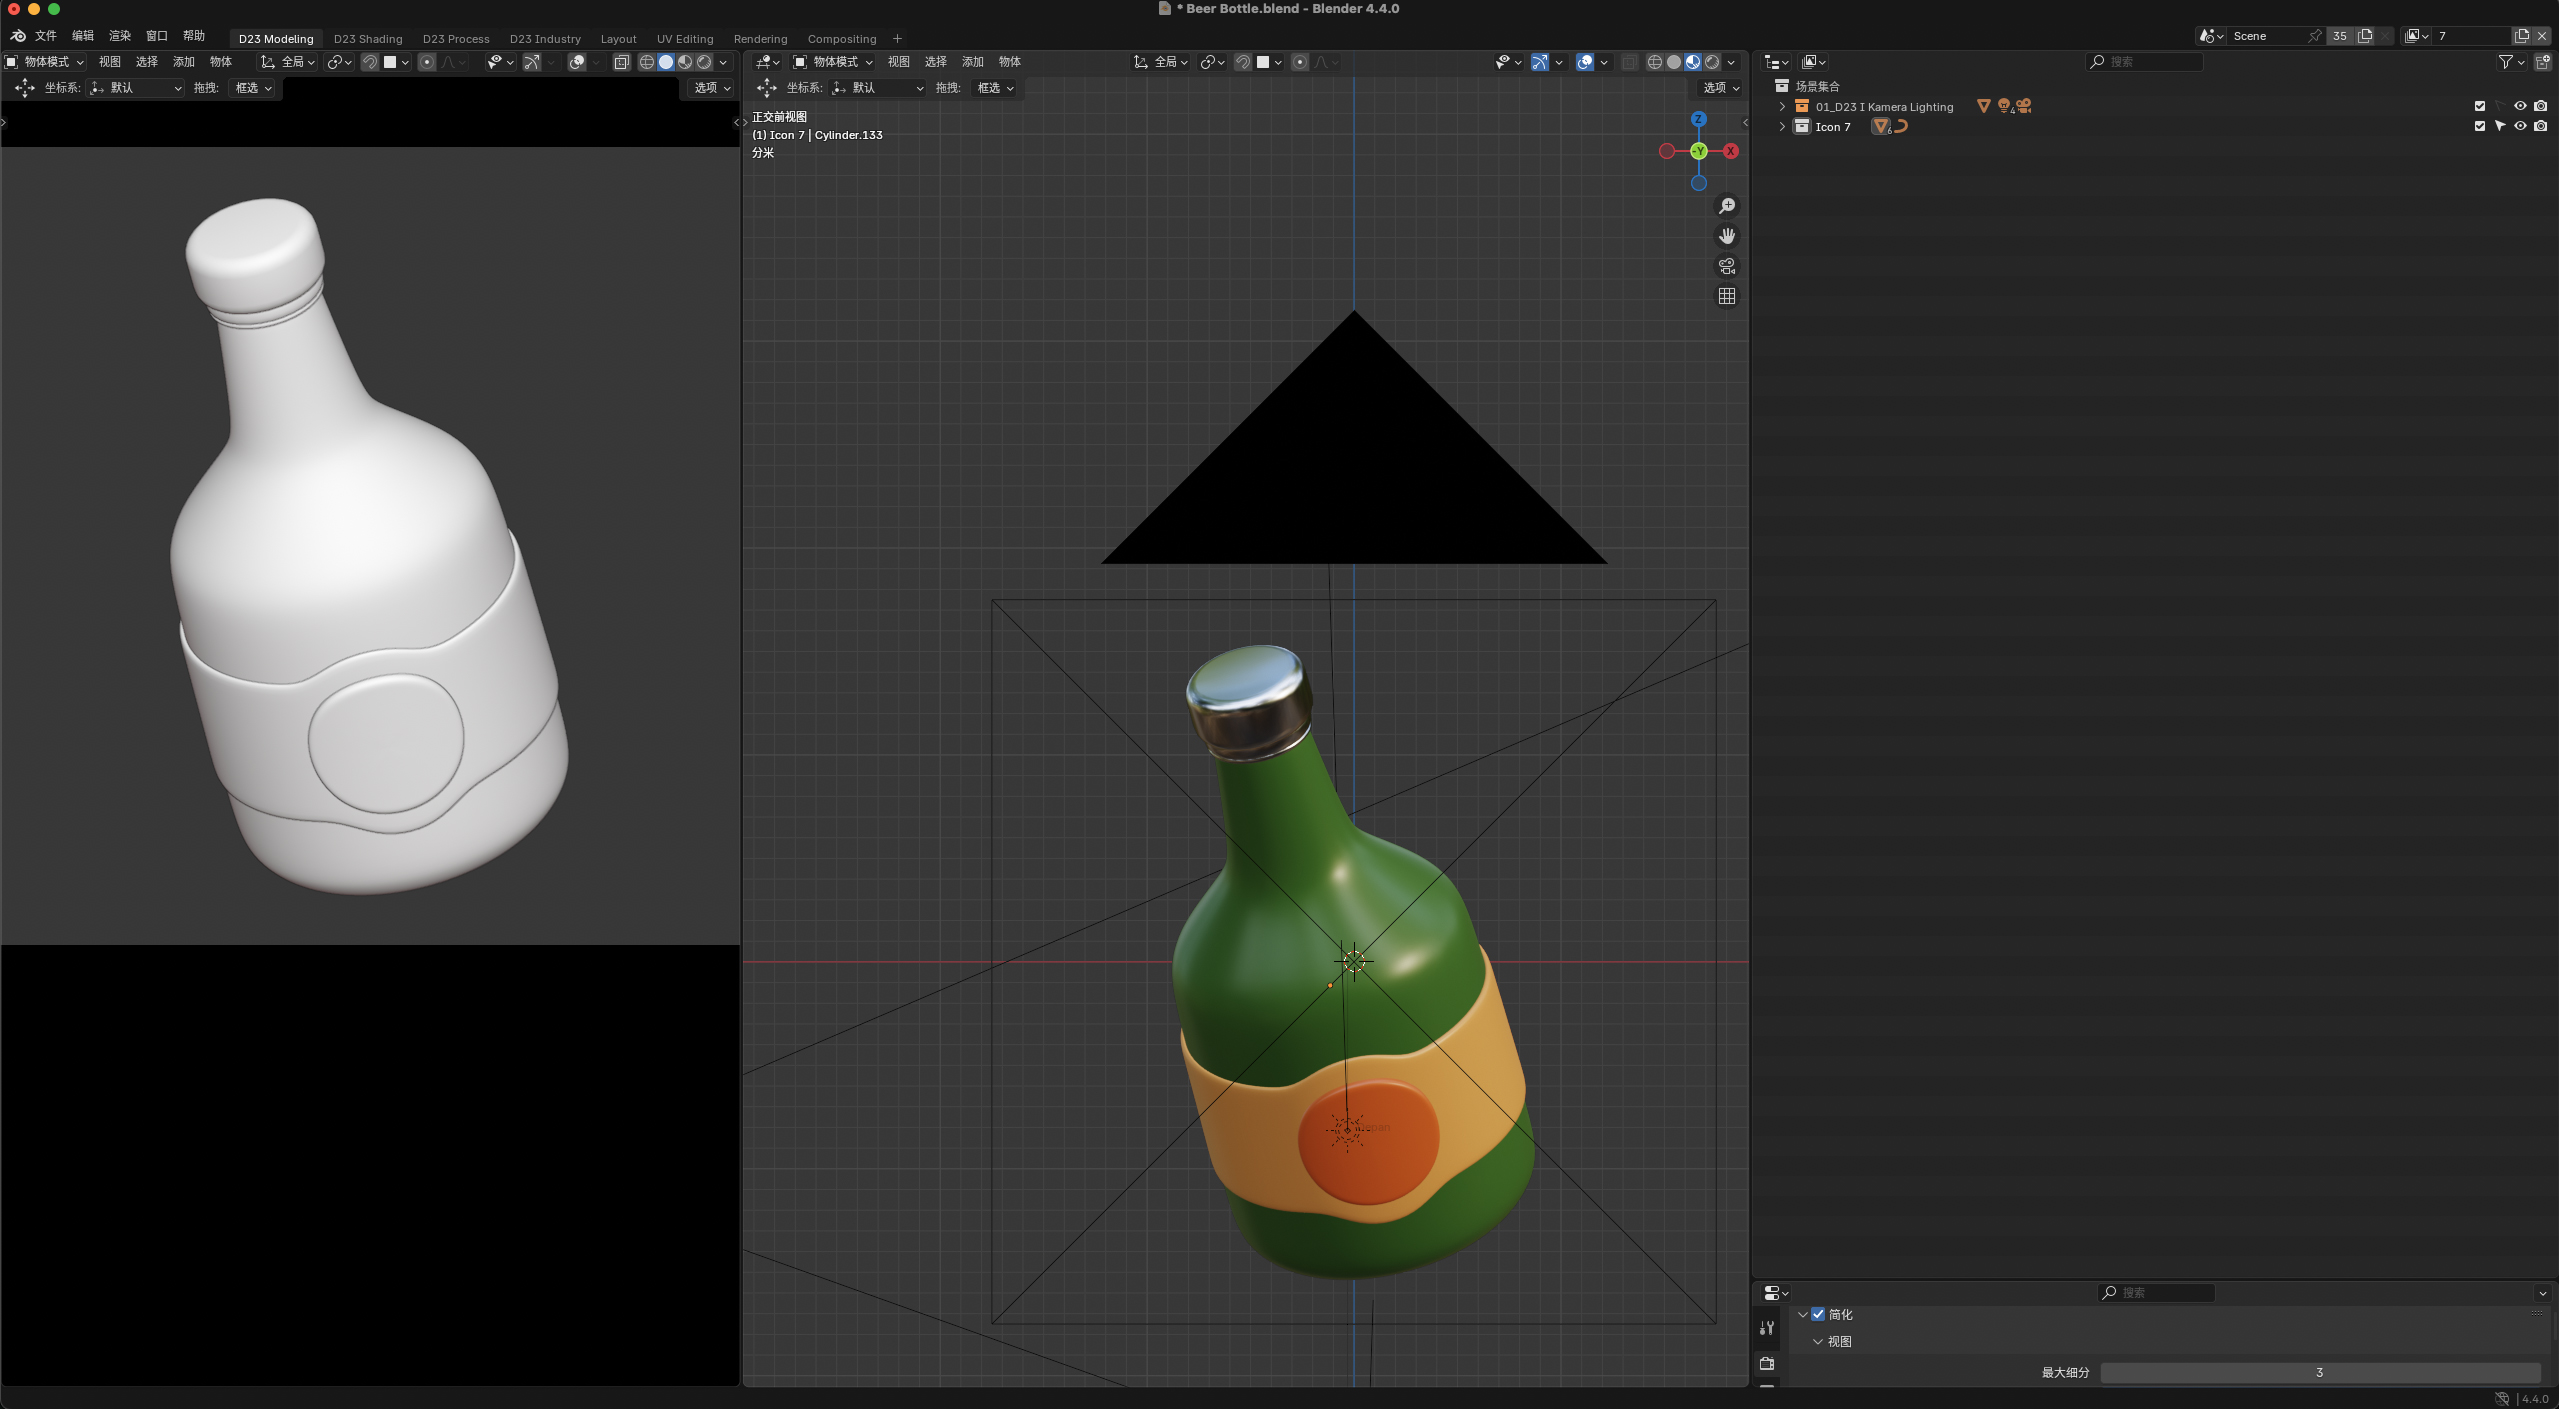
Task: Click 物体模式 to change interaction mode
Action: 832,62
